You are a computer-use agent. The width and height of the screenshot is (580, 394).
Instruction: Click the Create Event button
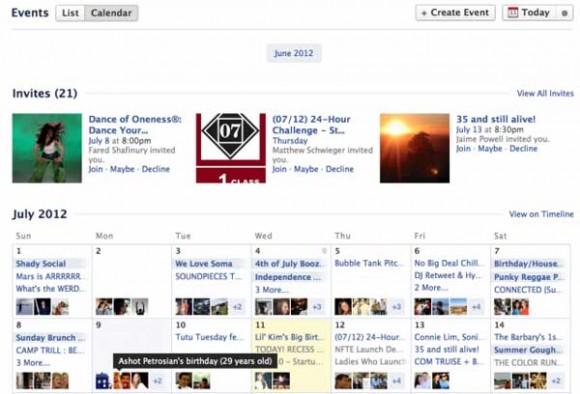455,13
